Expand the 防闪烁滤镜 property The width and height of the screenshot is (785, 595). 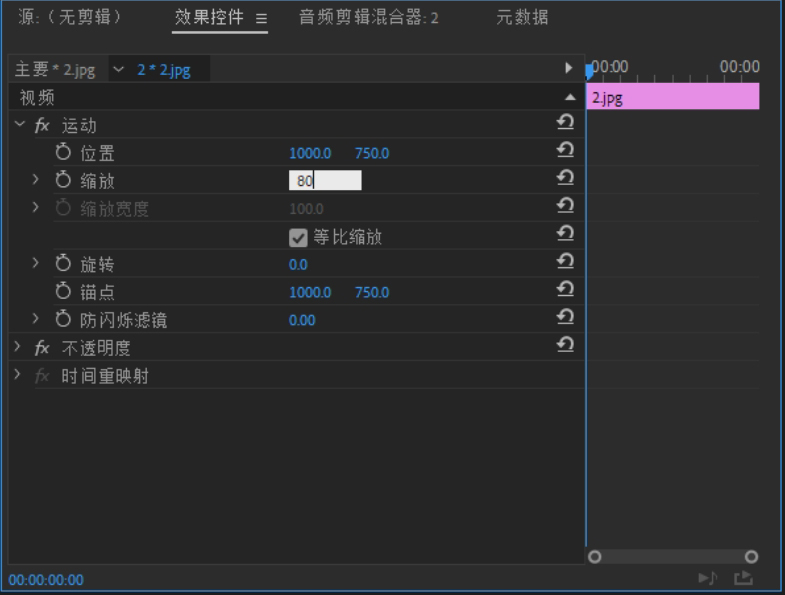click(x=35, y=318)
